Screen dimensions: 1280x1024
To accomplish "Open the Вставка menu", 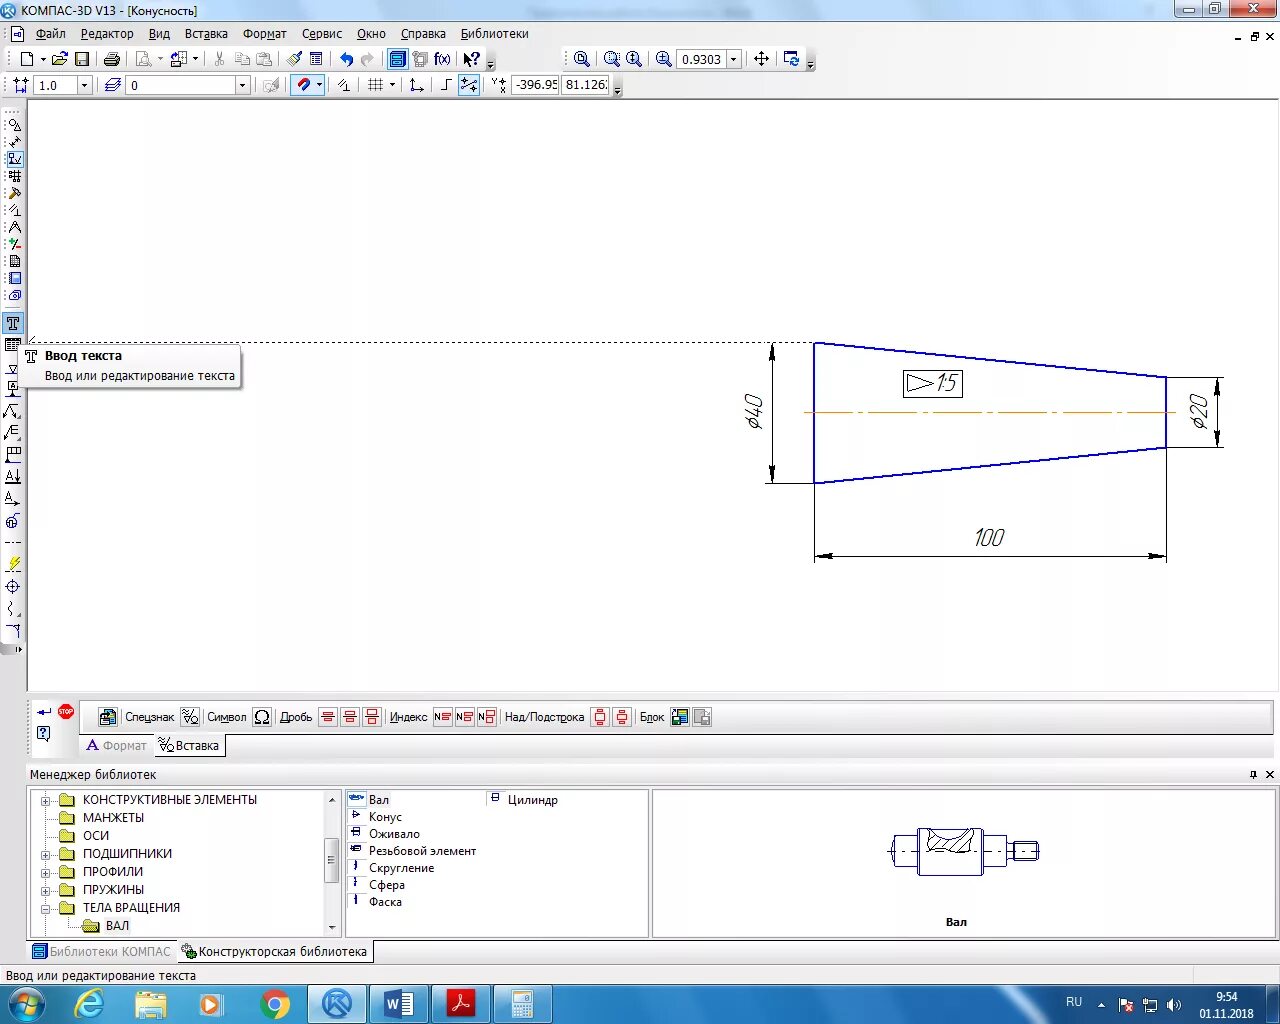I will pos(206,34).
